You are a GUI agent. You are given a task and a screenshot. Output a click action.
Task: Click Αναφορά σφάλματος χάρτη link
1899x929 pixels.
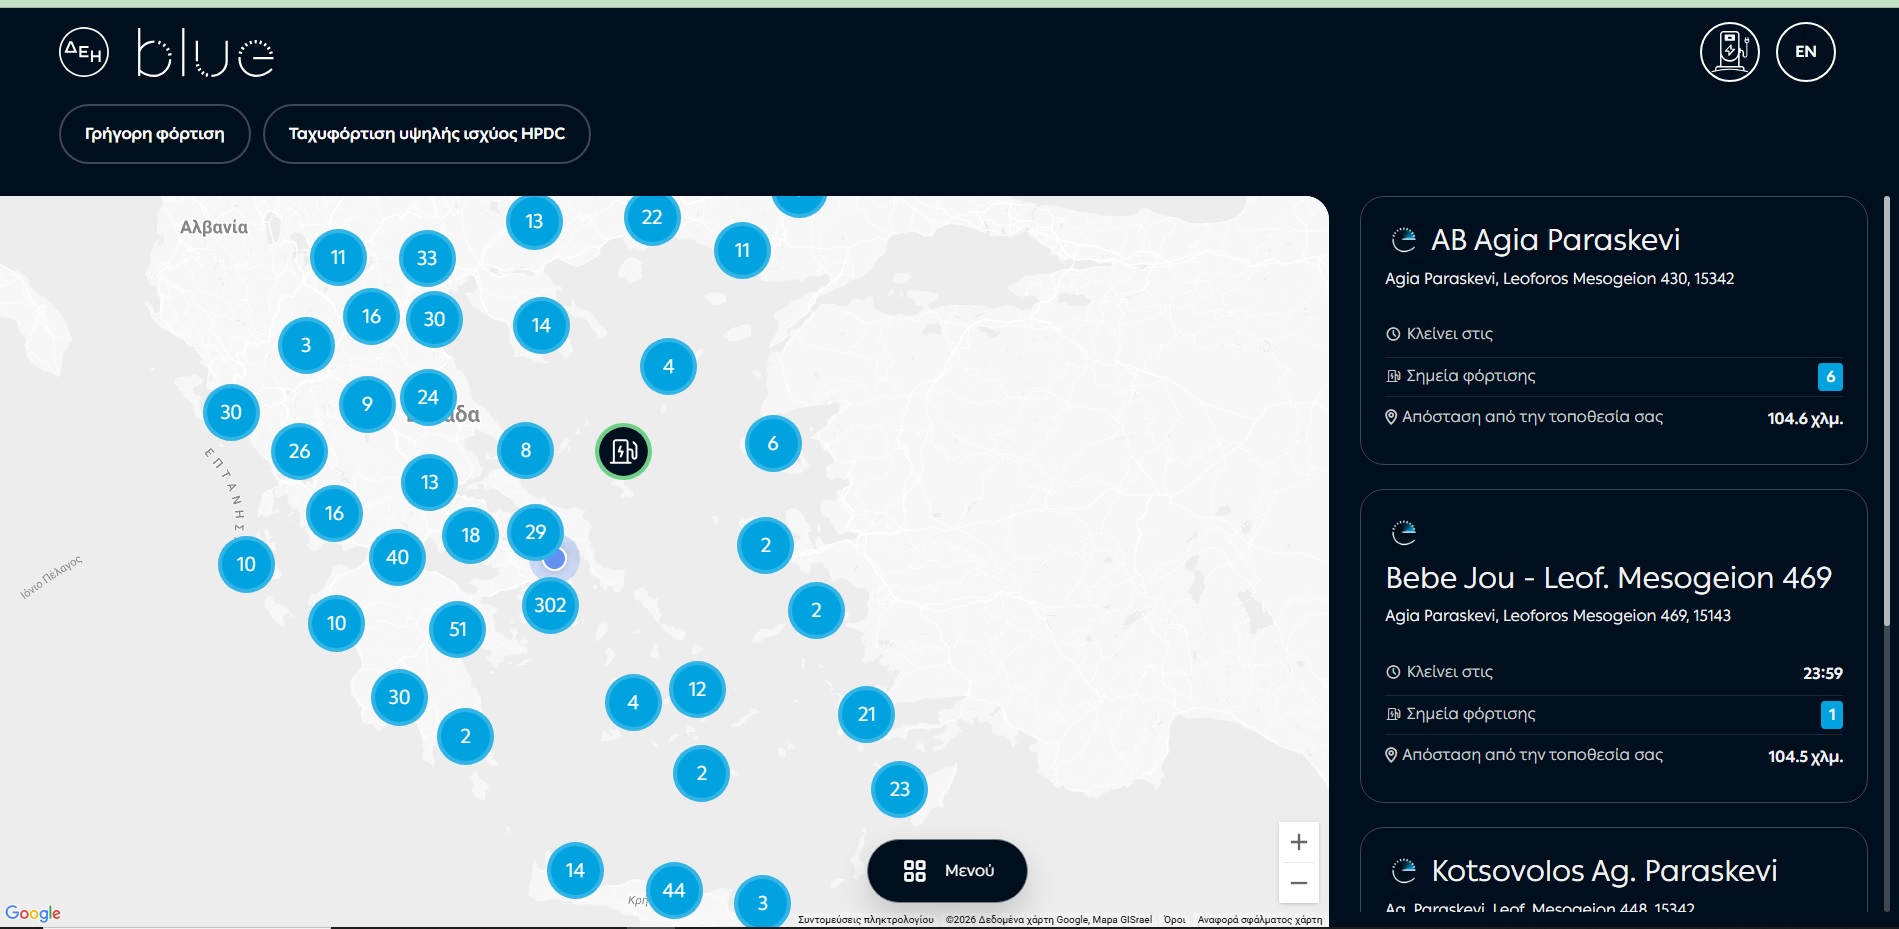click(1260, 920)
